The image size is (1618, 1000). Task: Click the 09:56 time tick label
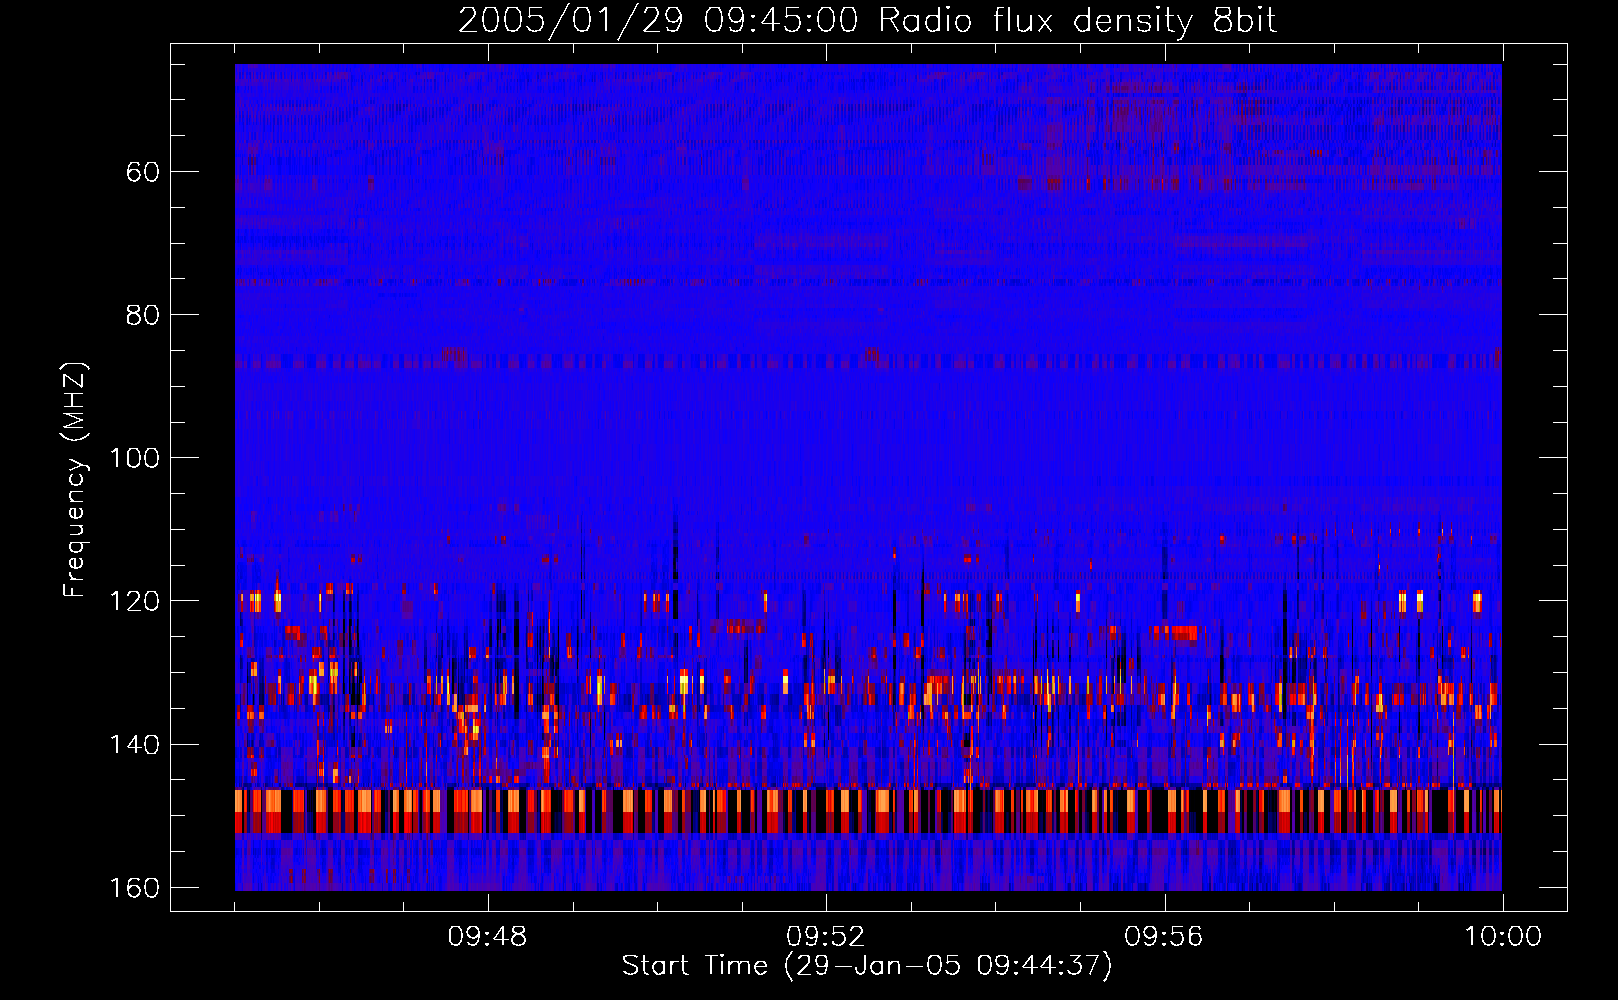coord(1163,937)
